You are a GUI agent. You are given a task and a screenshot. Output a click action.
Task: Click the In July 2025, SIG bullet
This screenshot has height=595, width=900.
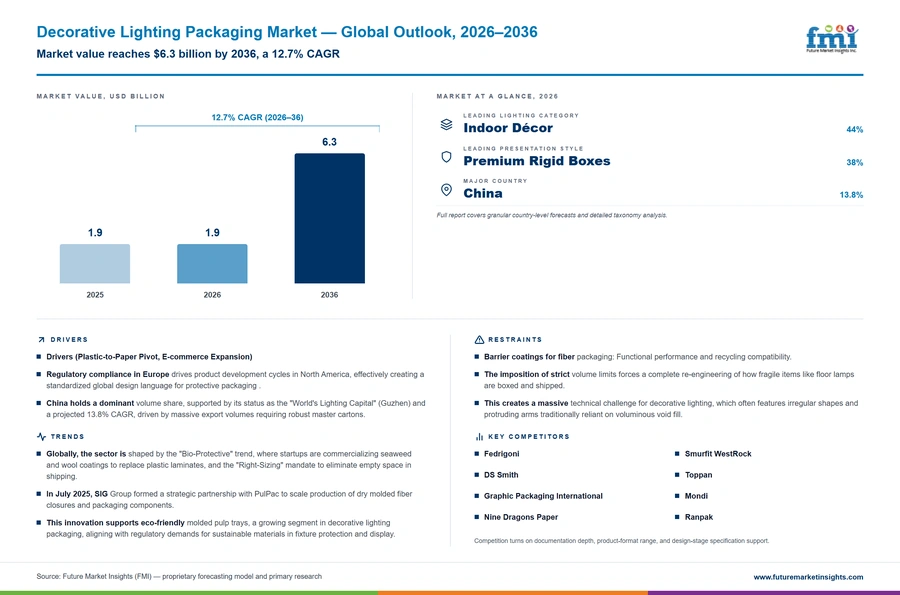click(x=229, y=500)
